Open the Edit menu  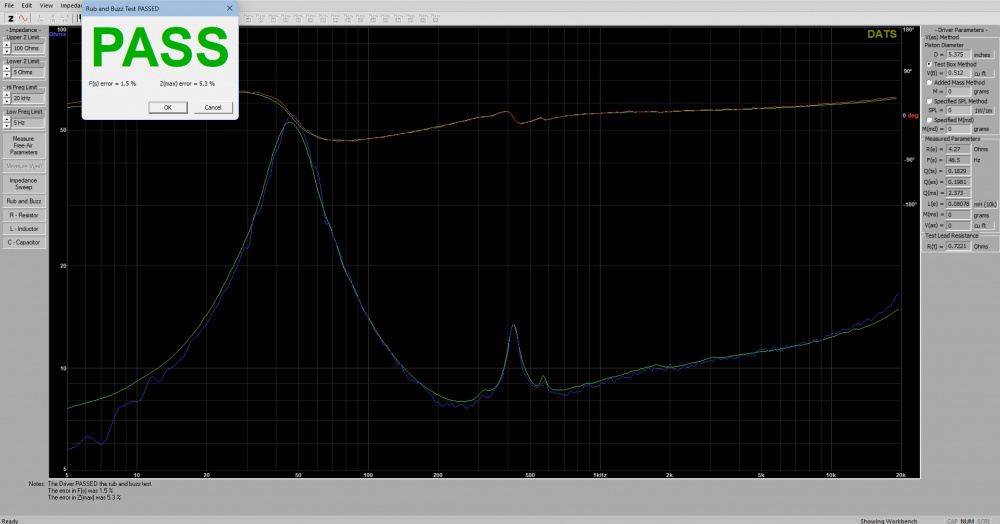tap(27, 5)
